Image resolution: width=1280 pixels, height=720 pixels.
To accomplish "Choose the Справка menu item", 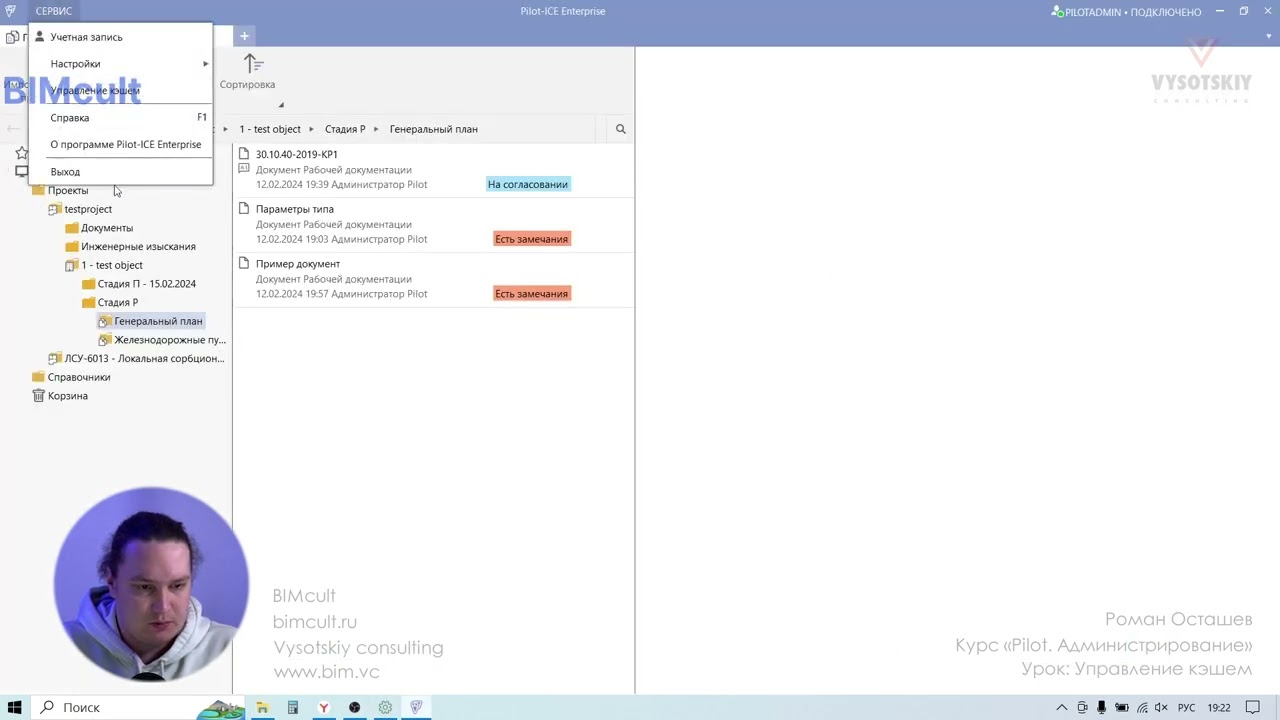I will (x=120, y=118).
